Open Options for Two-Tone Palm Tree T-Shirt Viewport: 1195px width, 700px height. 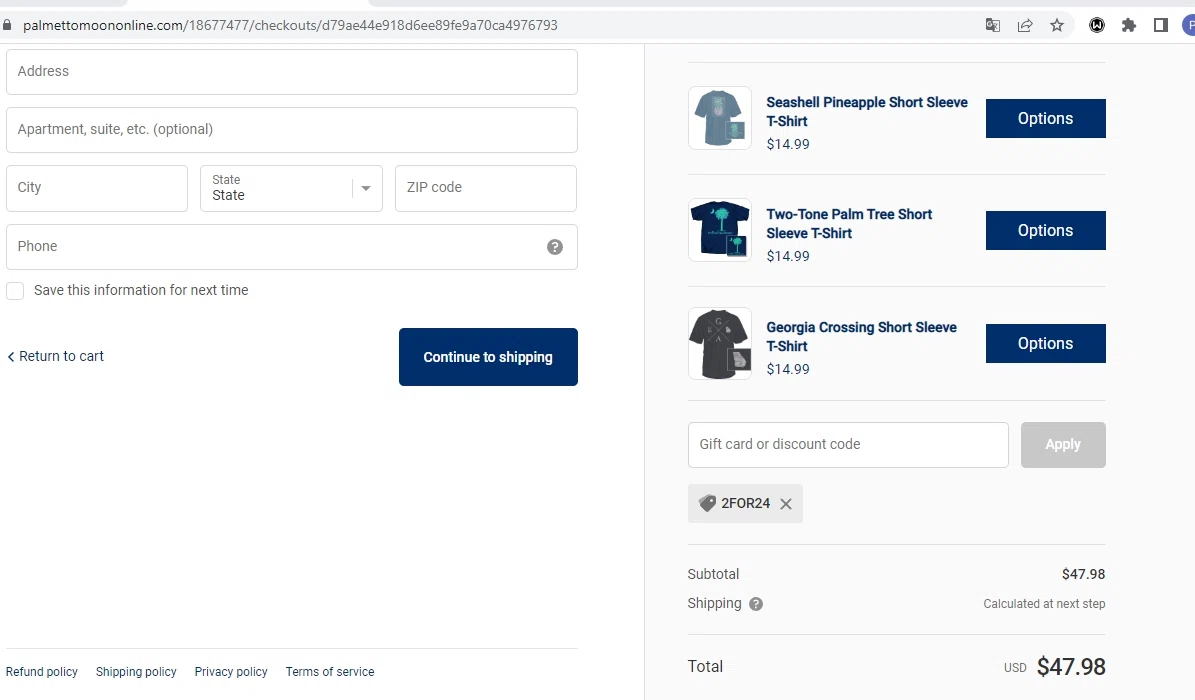pos(1045,230)
